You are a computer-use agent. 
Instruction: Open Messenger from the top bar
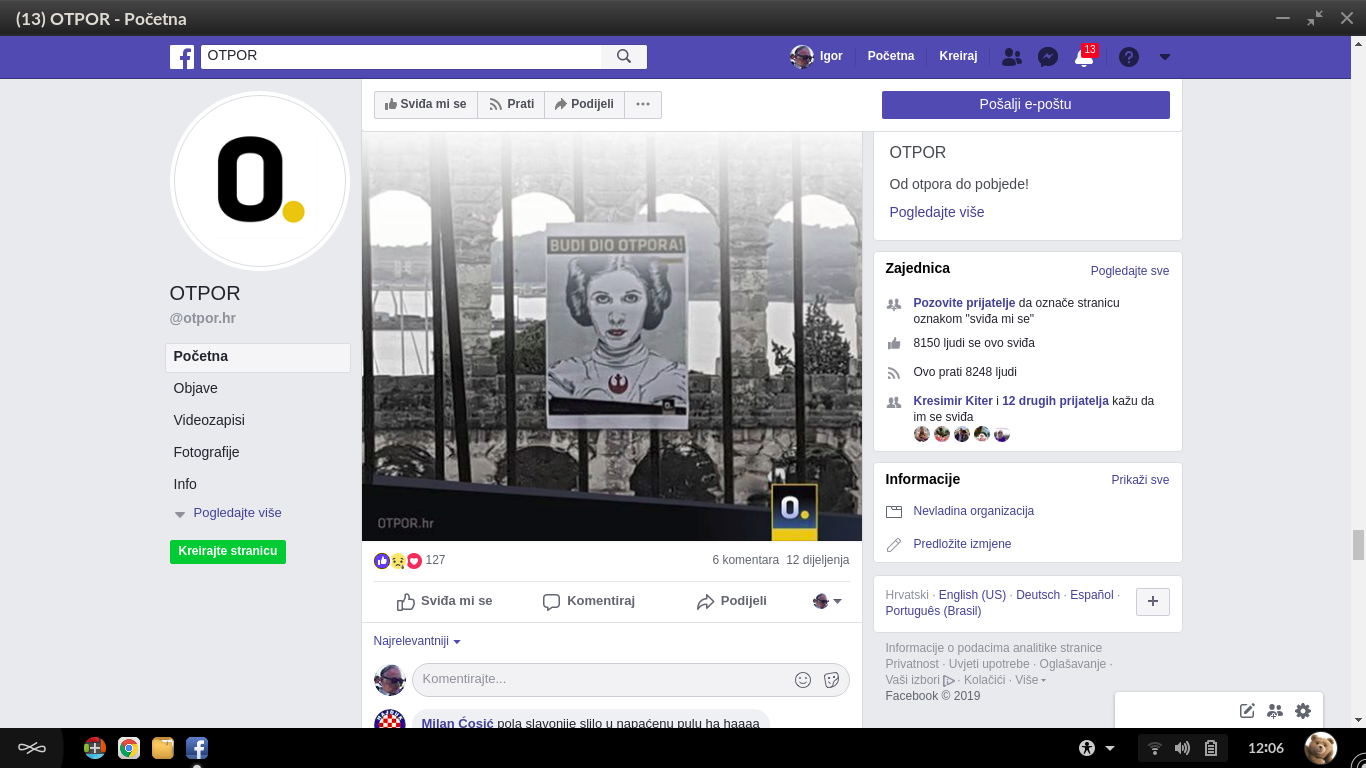(x=1047, y=57)
